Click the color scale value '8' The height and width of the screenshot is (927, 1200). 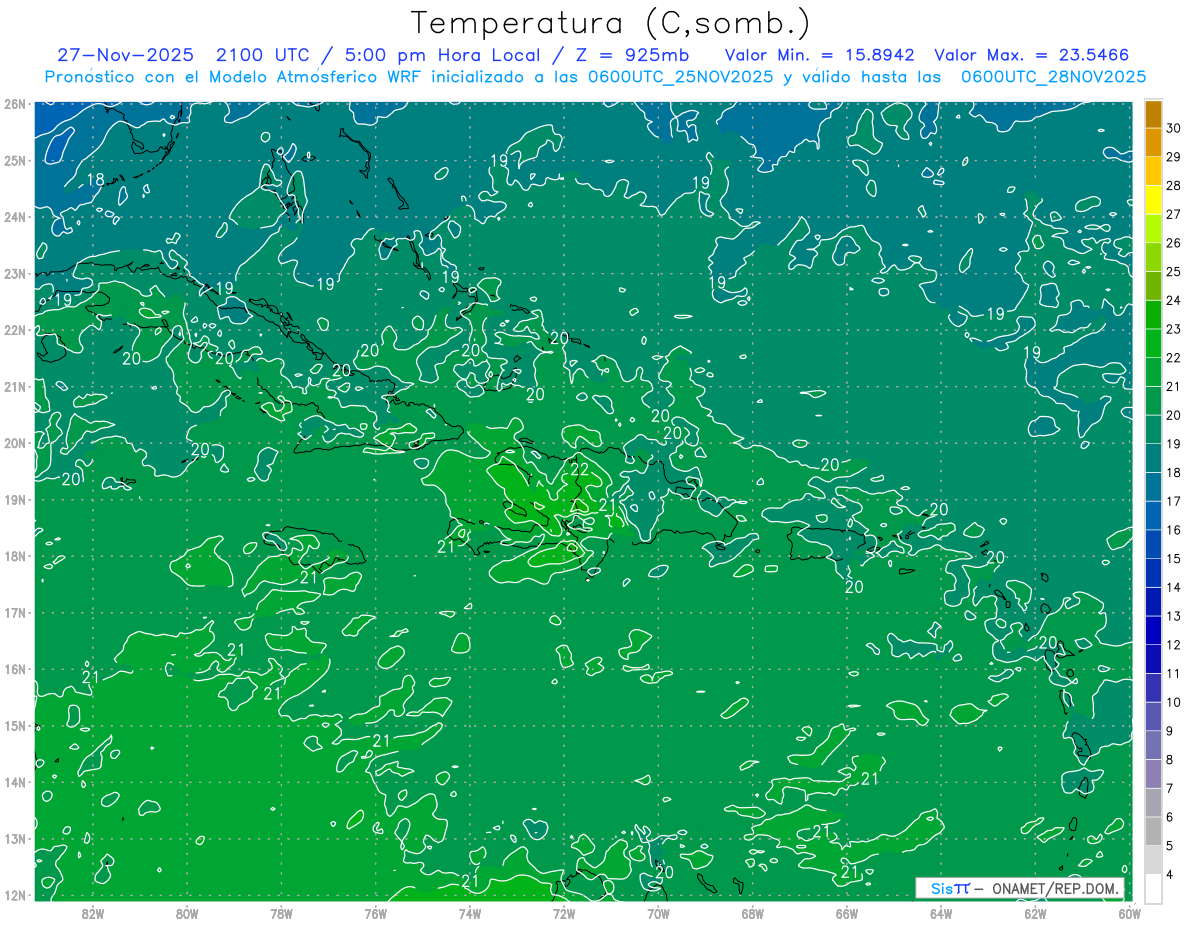(1170, 760)
